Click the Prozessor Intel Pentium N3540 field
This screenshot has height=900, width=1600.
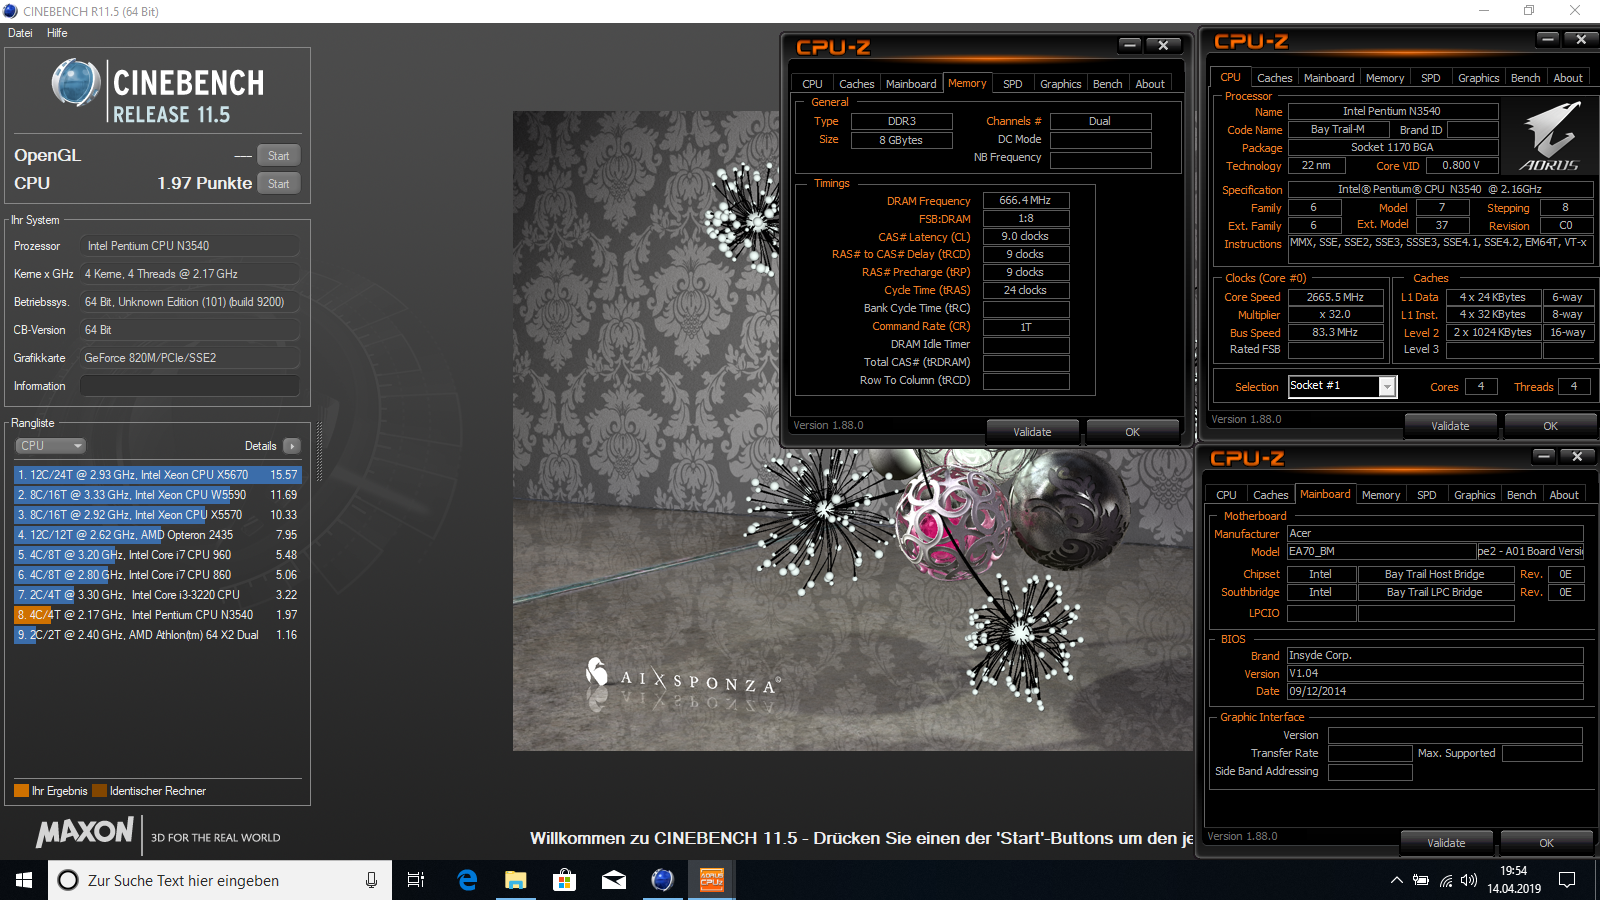click(x=190, y=246)
